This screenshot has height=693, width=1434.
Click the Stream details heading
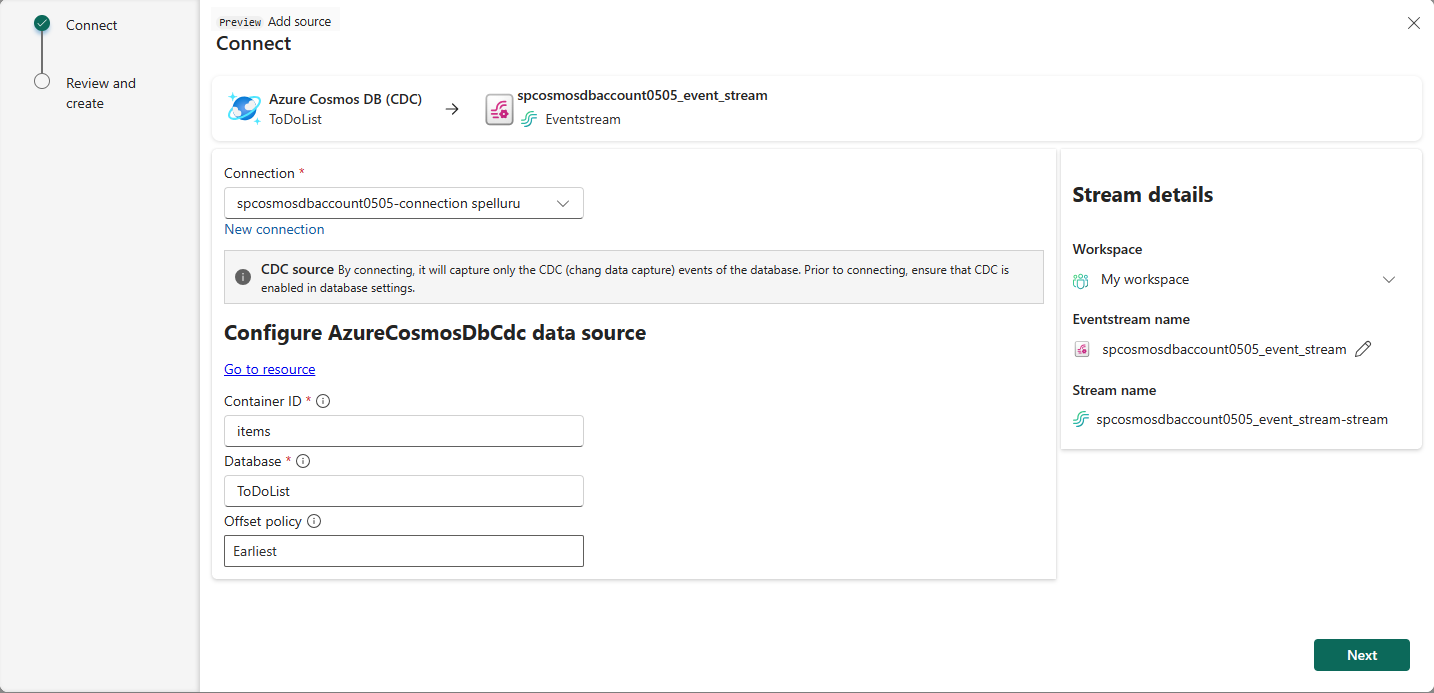click(1143, 195)
